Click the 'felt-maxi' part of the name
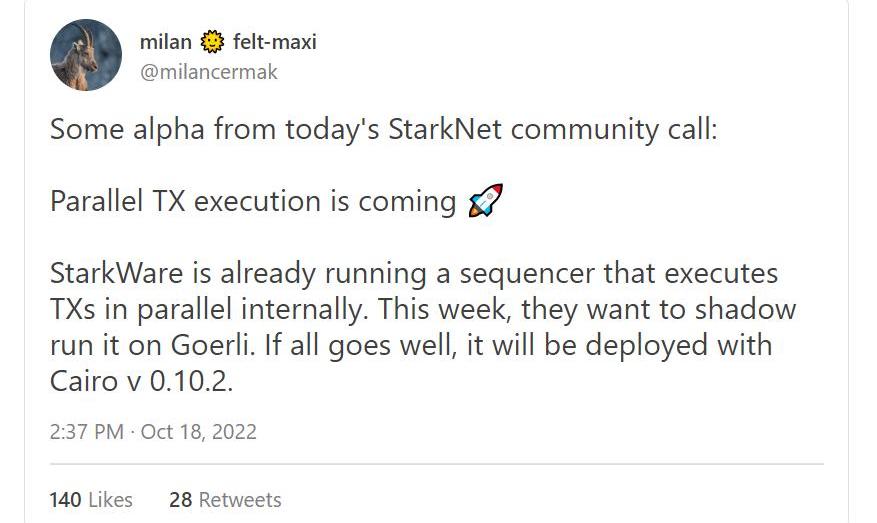The height and width of the screenshot is (523, 877). click(x=275, y=42)
